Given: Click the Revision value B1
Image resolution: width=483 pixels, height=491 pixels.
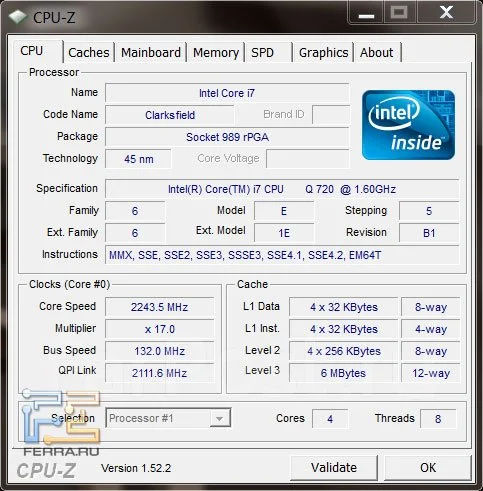Looking at the screenshot, I should click(429, 233).
